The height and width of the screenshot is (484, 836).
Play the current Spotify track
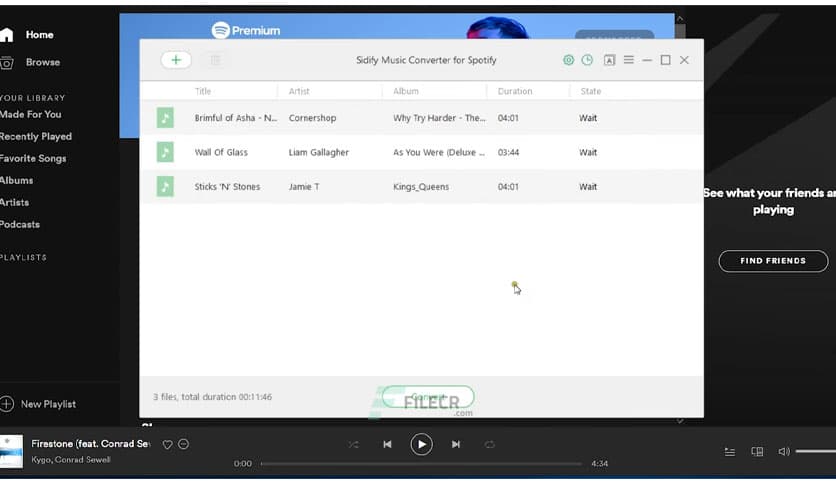(x=421, y=445)
